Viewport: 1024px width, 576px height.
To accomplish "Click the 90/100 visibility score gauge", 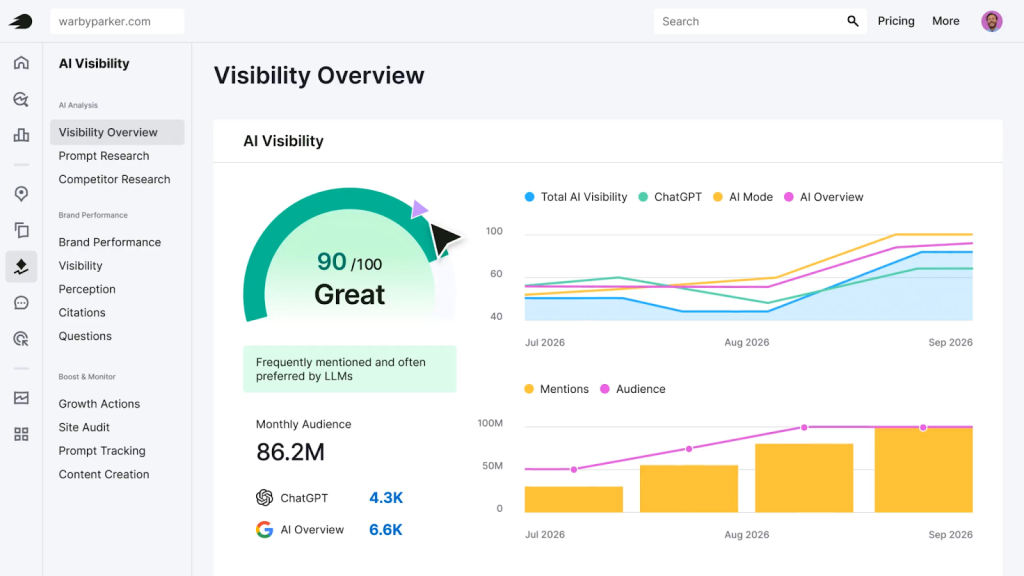I will (x=349, y=255).
